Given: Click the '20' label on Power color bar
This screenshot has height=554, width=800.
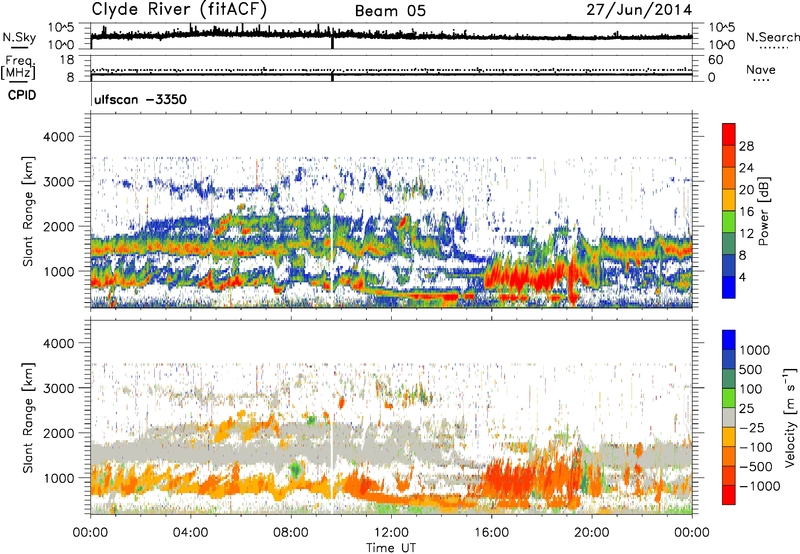Looking at the screenshot, I should 746,190.
